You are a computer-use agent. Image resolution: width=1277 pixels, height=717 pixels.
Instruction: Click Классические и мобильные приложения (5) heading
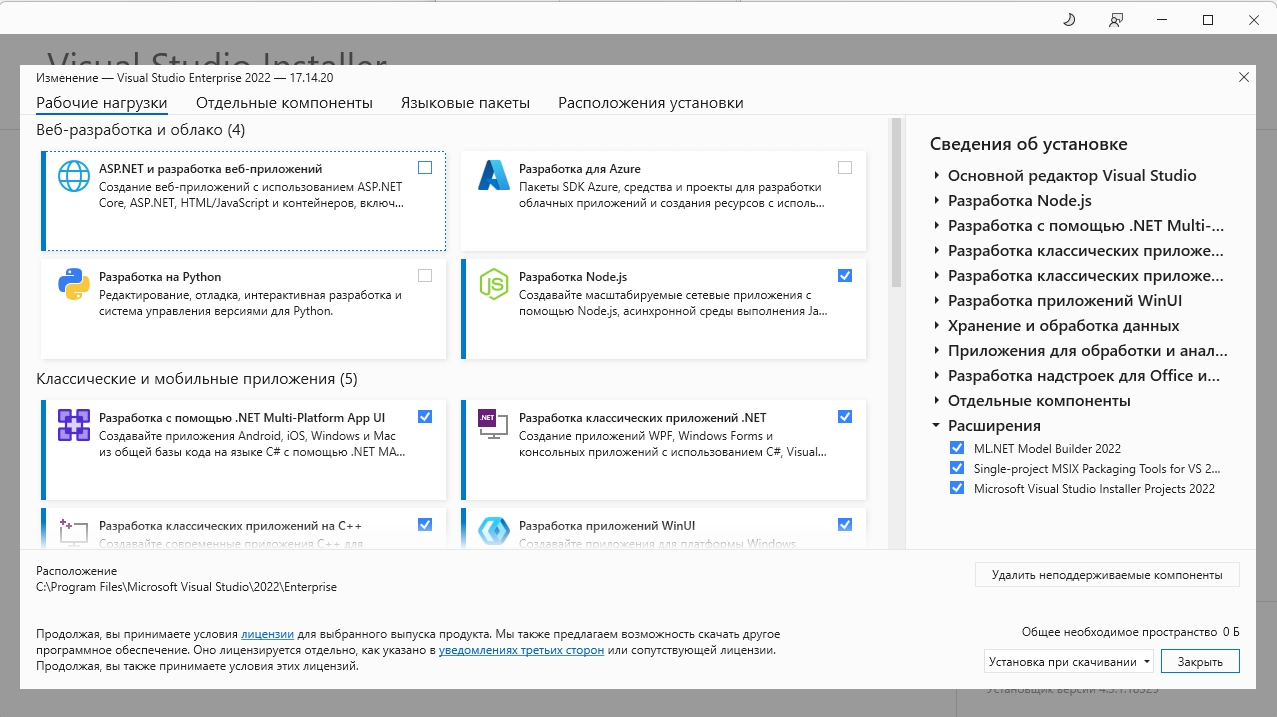(197, 379)
